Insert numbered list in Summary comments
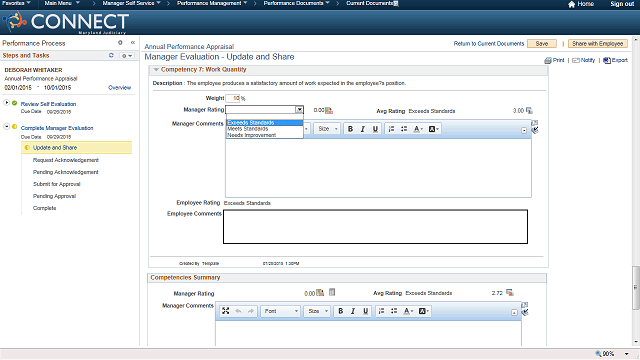Screen dimensions: 640x360 382,311
